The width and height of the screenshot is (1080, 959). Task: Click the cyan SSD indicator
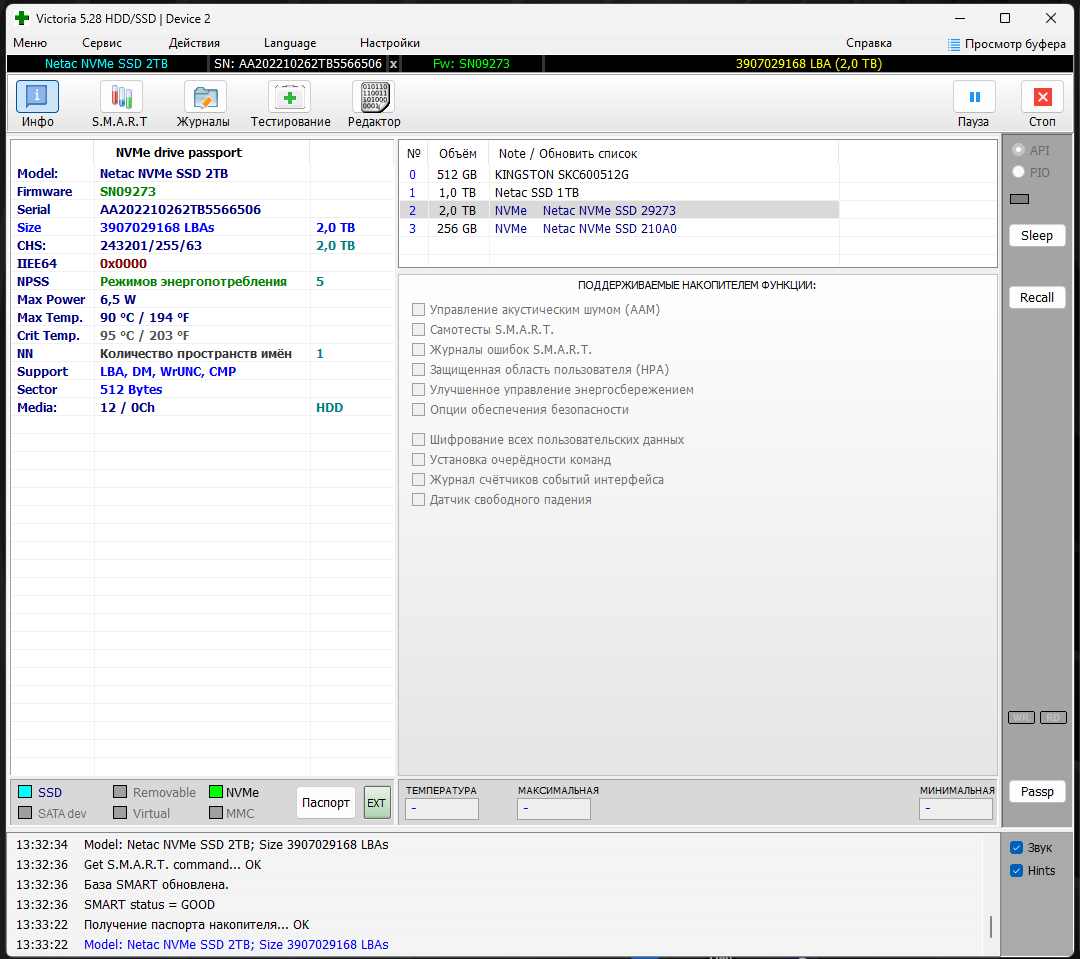click(25, 792)
